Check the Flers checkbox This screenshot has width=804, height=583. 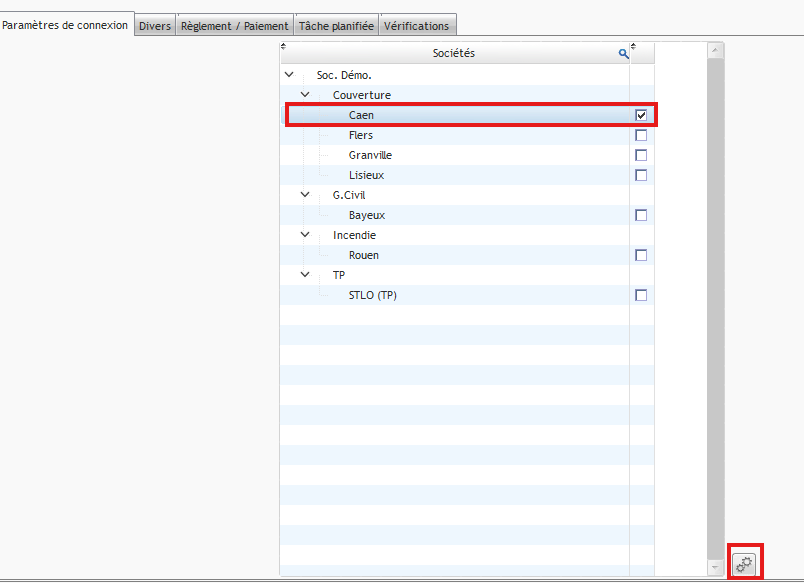[641, 135]
